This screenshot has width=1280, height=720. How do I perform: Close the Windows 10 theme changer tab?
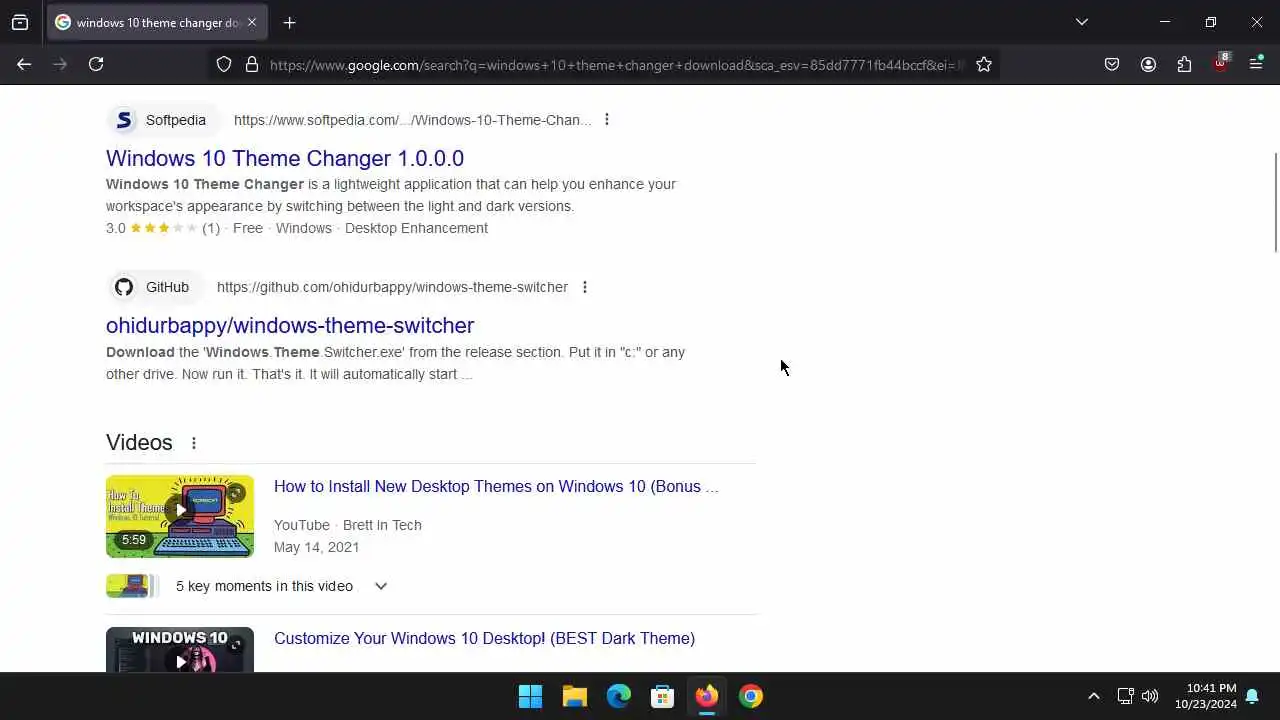pyautogui.click(x=251, y=22)
